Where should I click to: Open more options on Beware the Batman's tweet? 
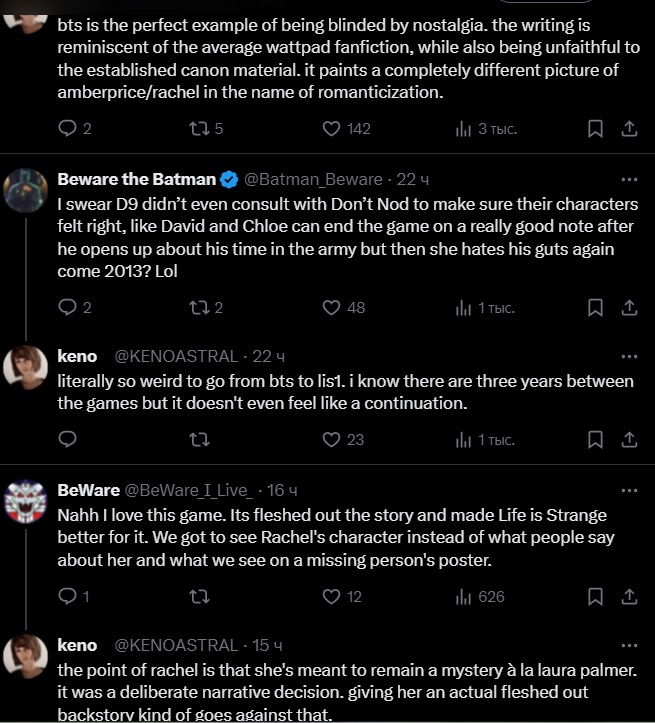[x=629, y=179]
